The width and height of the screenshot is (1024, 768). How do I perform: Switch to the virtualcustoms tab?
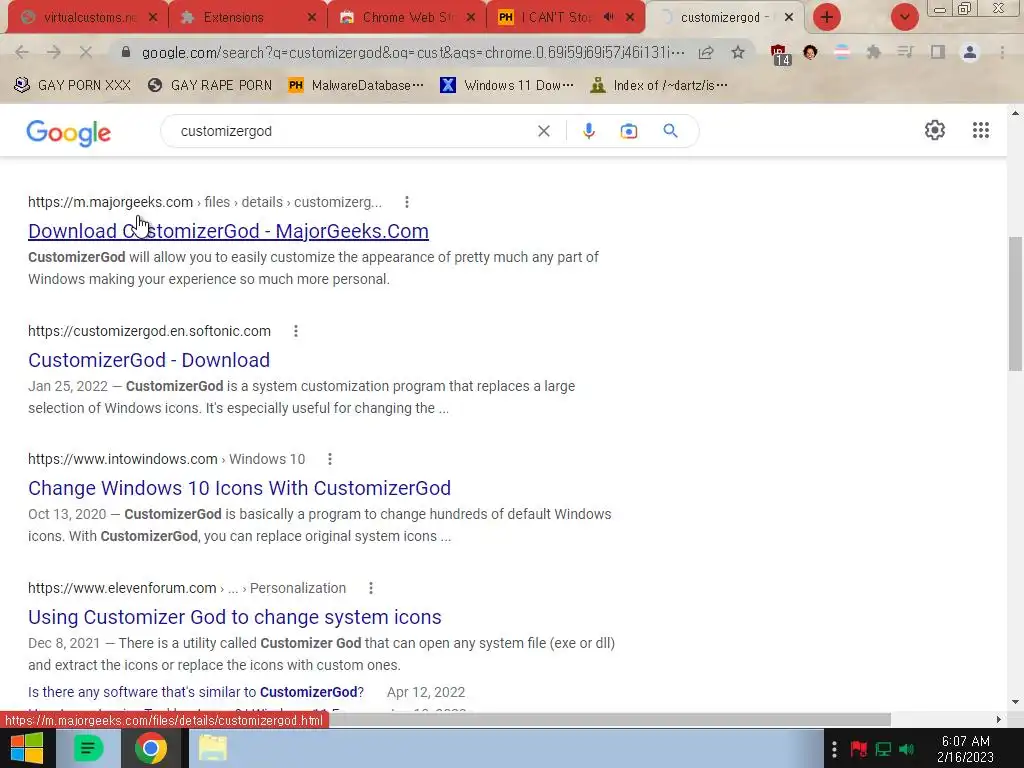click(88, 17)
